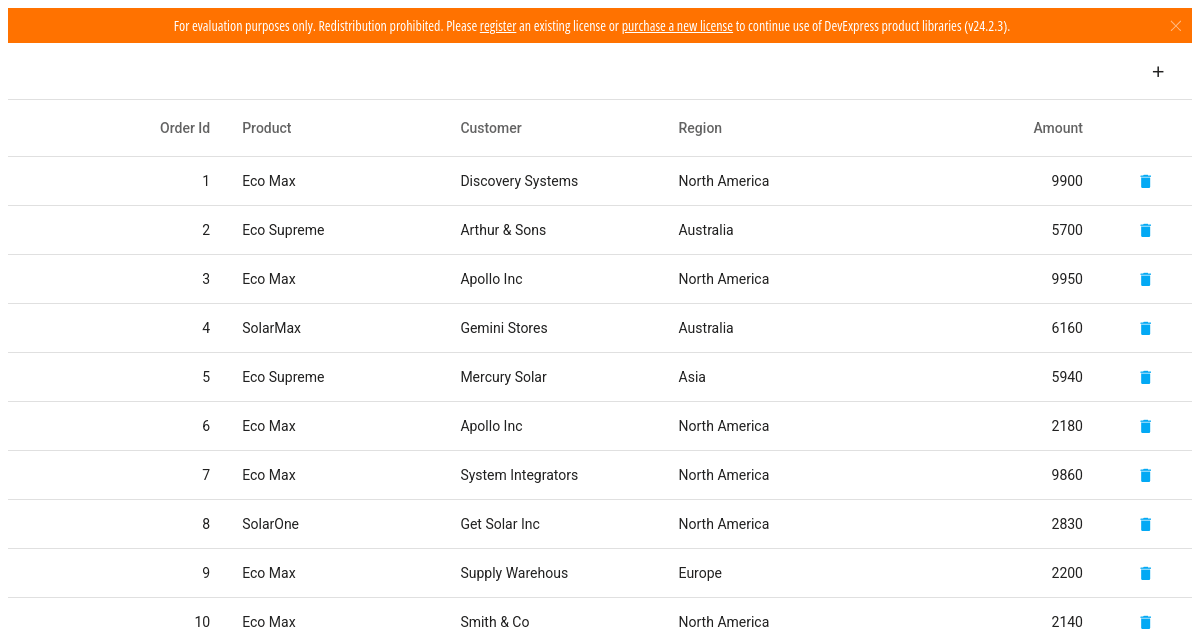Remove the Gemini Stores order
The image size is (1200, 630).
click(1146, 328)
